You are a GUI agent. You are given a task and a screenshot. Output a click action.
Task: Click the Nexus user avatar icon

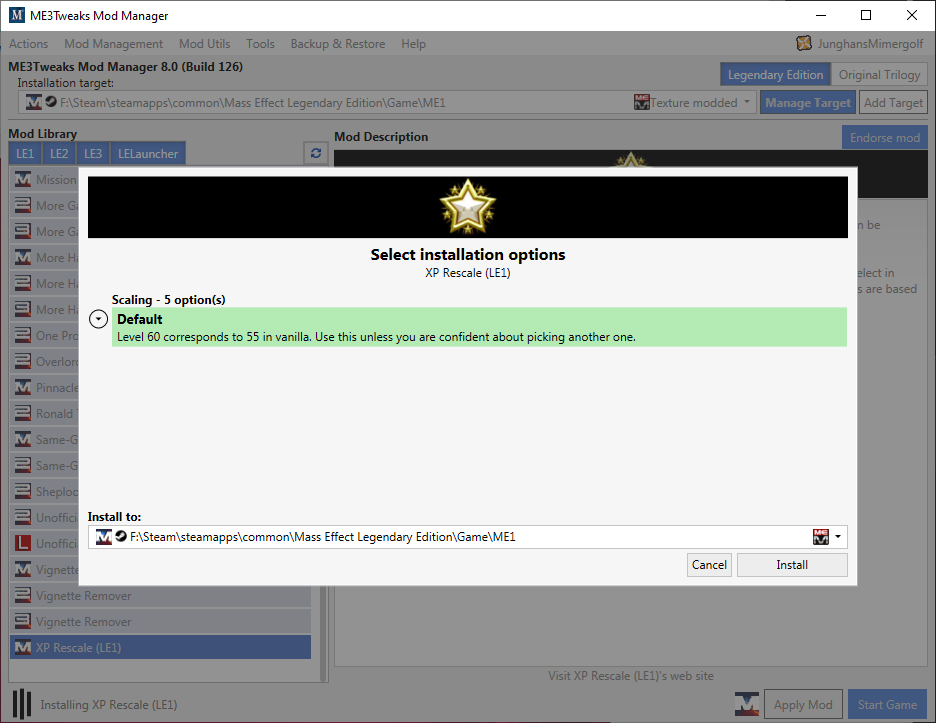coord(804,43)
